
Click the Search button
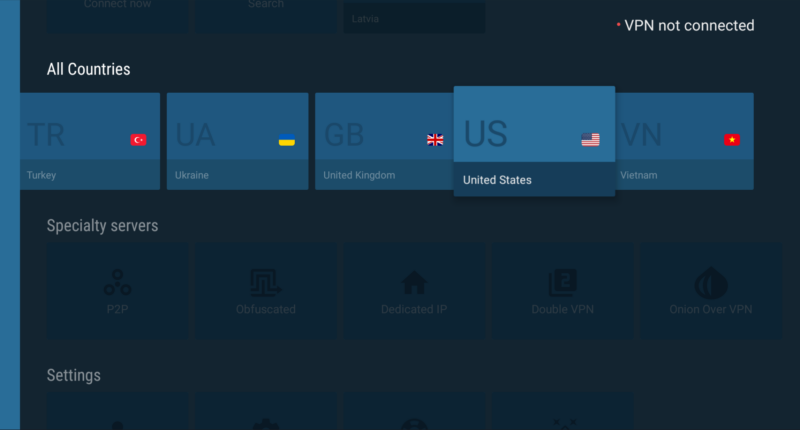coord(266,16)
